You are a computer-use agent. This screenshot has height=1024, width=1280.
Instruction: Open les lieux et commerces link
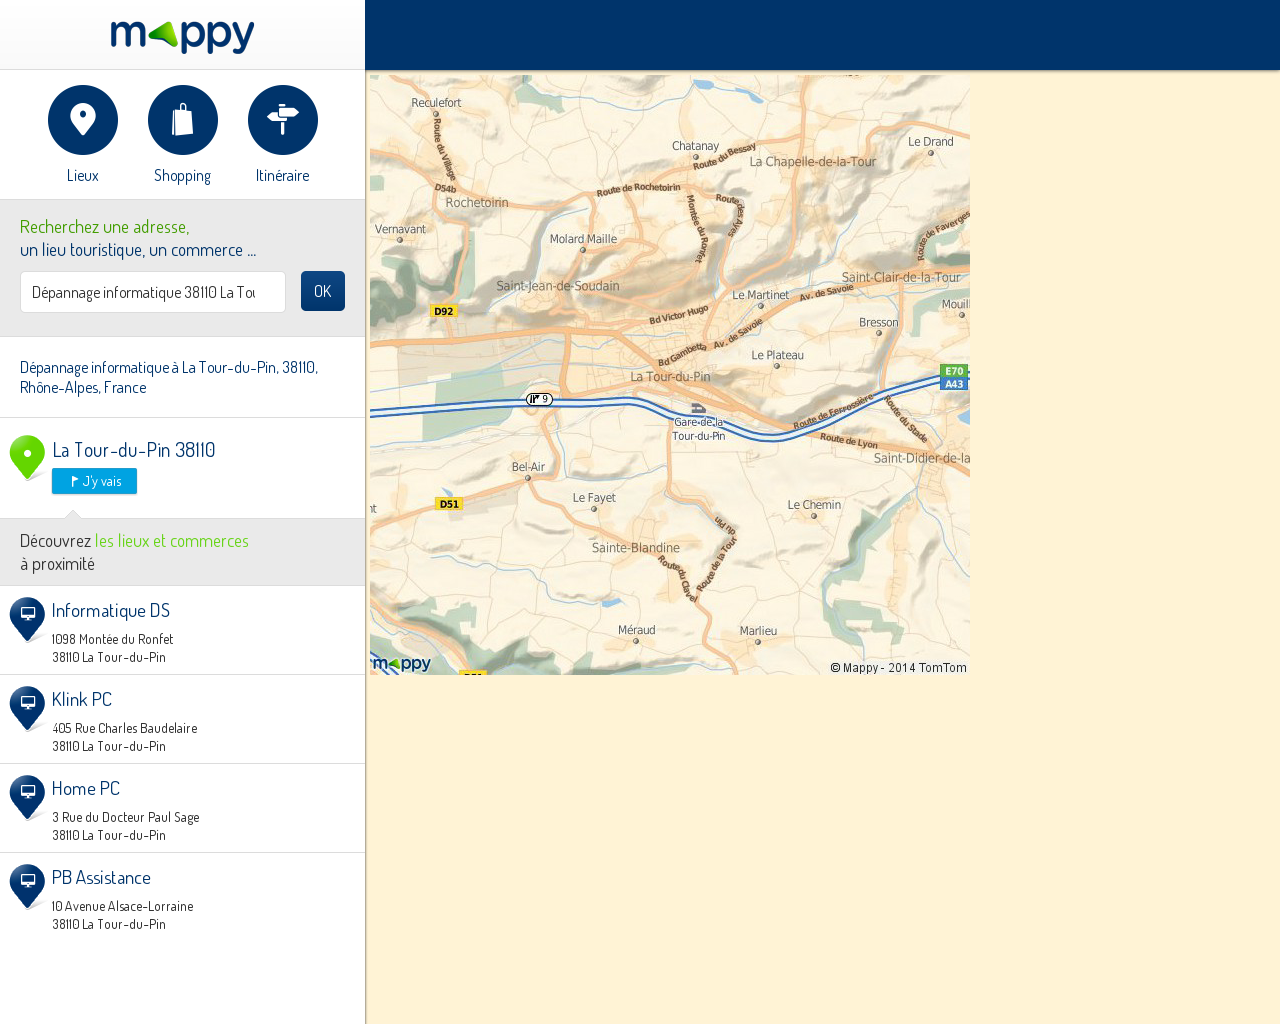coord(172,541)
